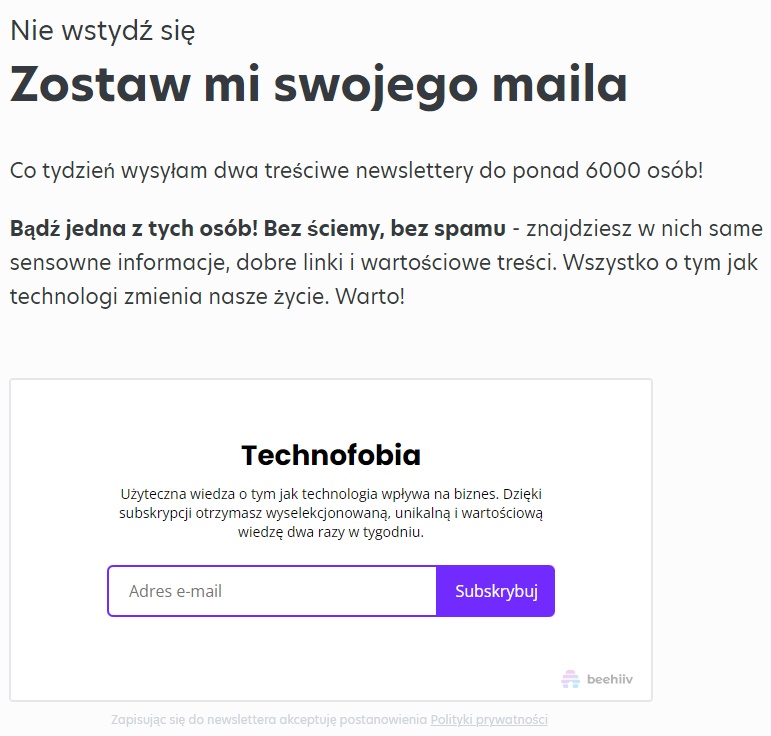
Task: Open the beehiiv text link
Action: 610,679
